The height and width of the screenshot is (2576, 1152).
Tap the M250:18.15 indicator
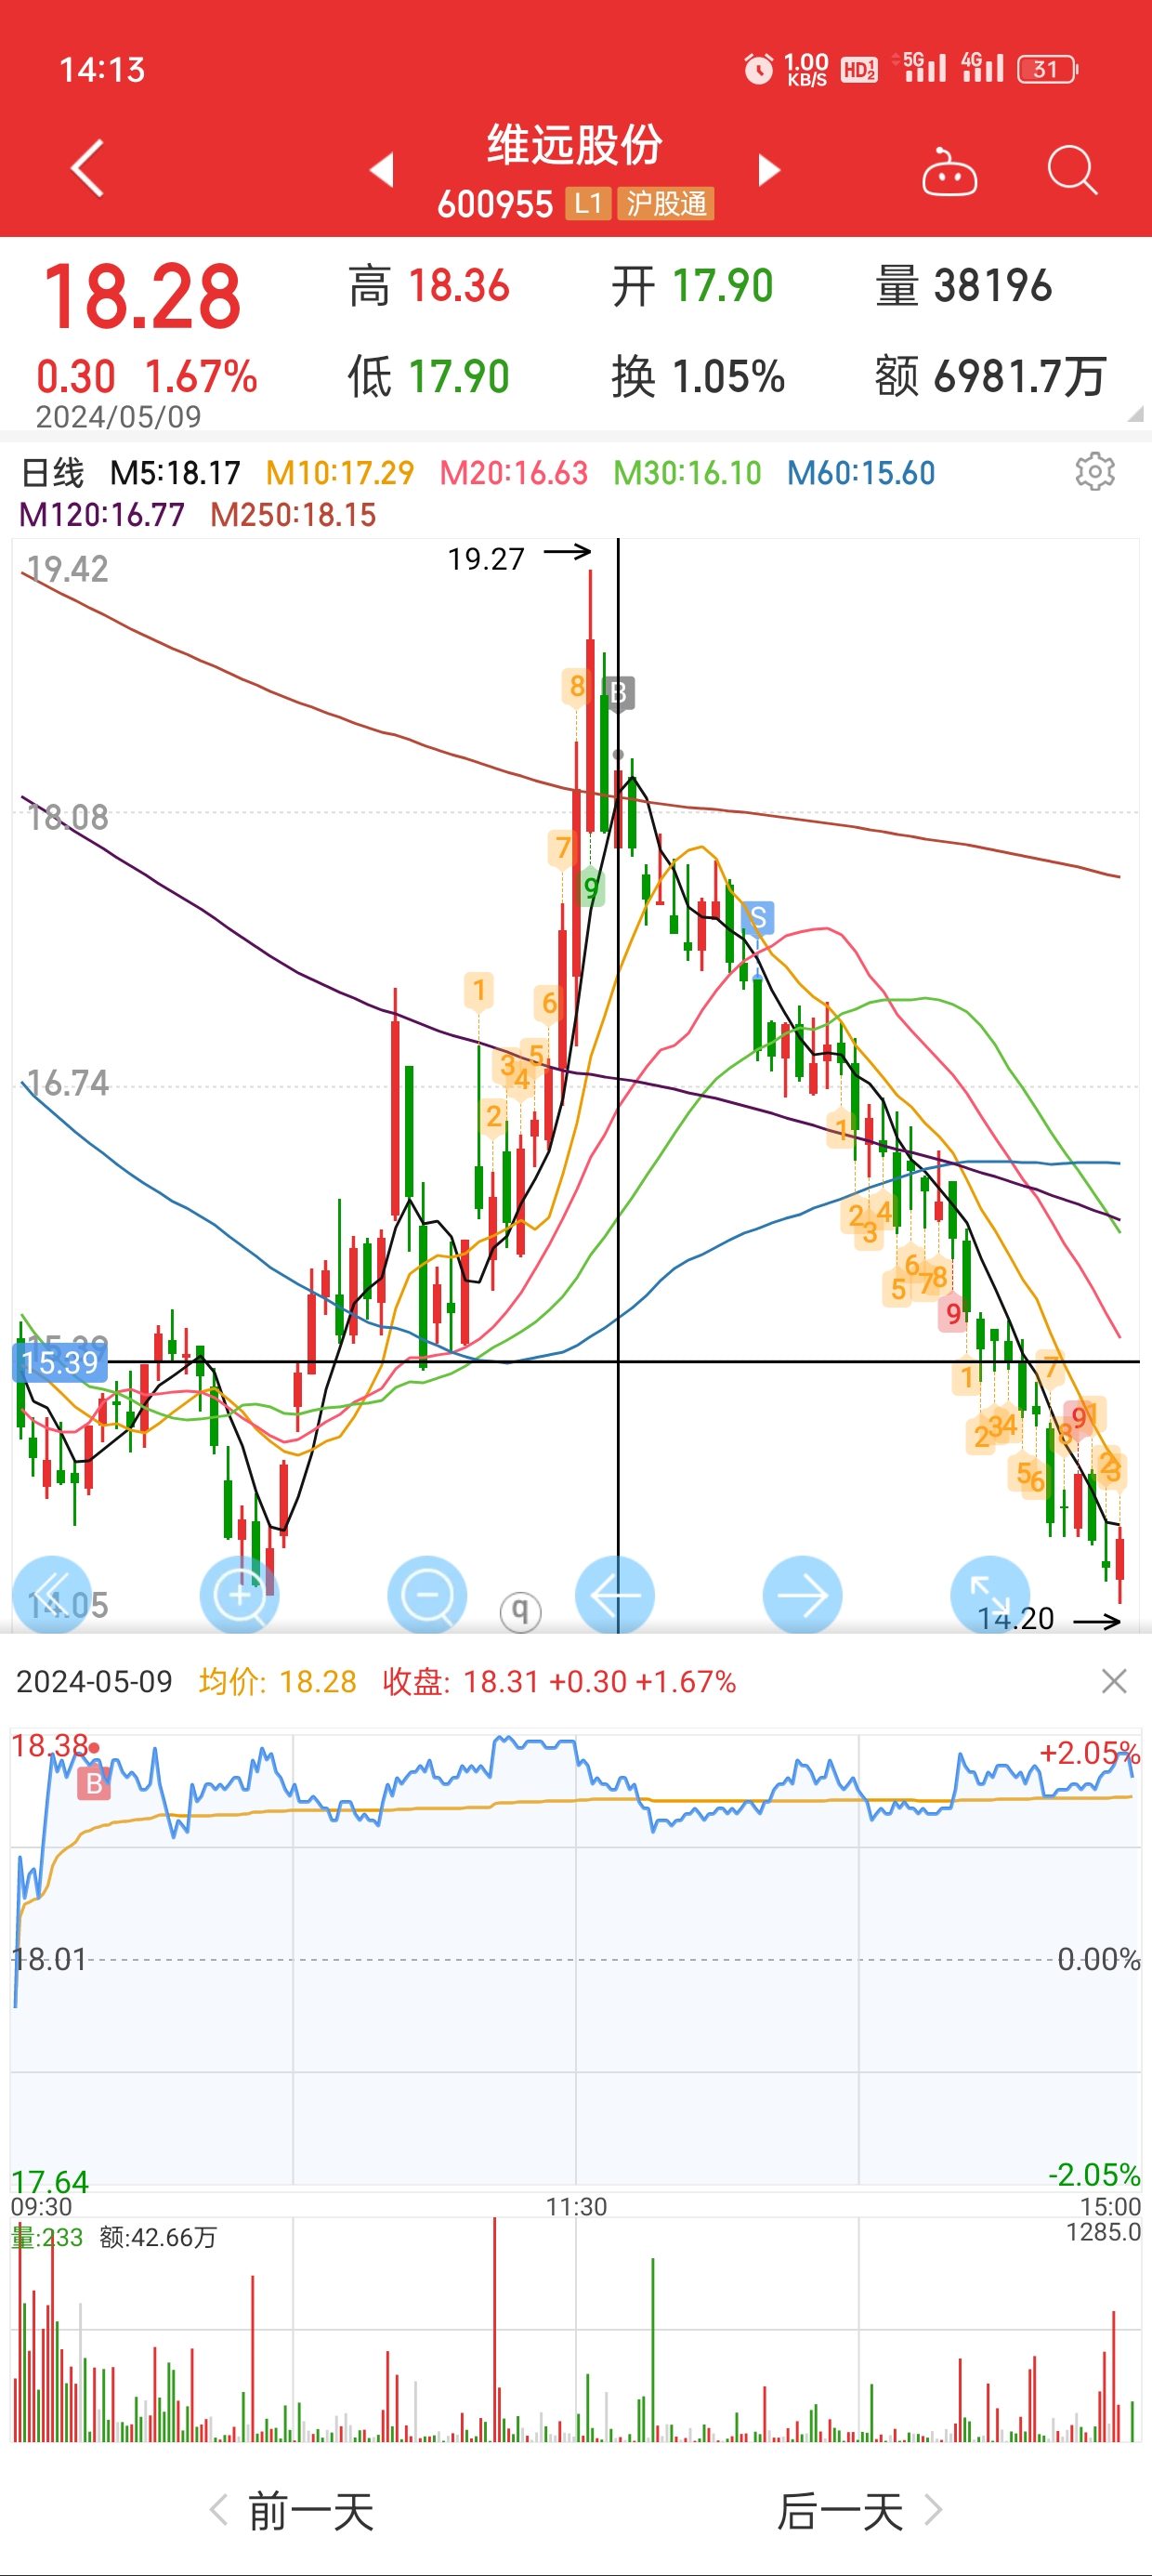pyautogui.click(x=293, y=515)
